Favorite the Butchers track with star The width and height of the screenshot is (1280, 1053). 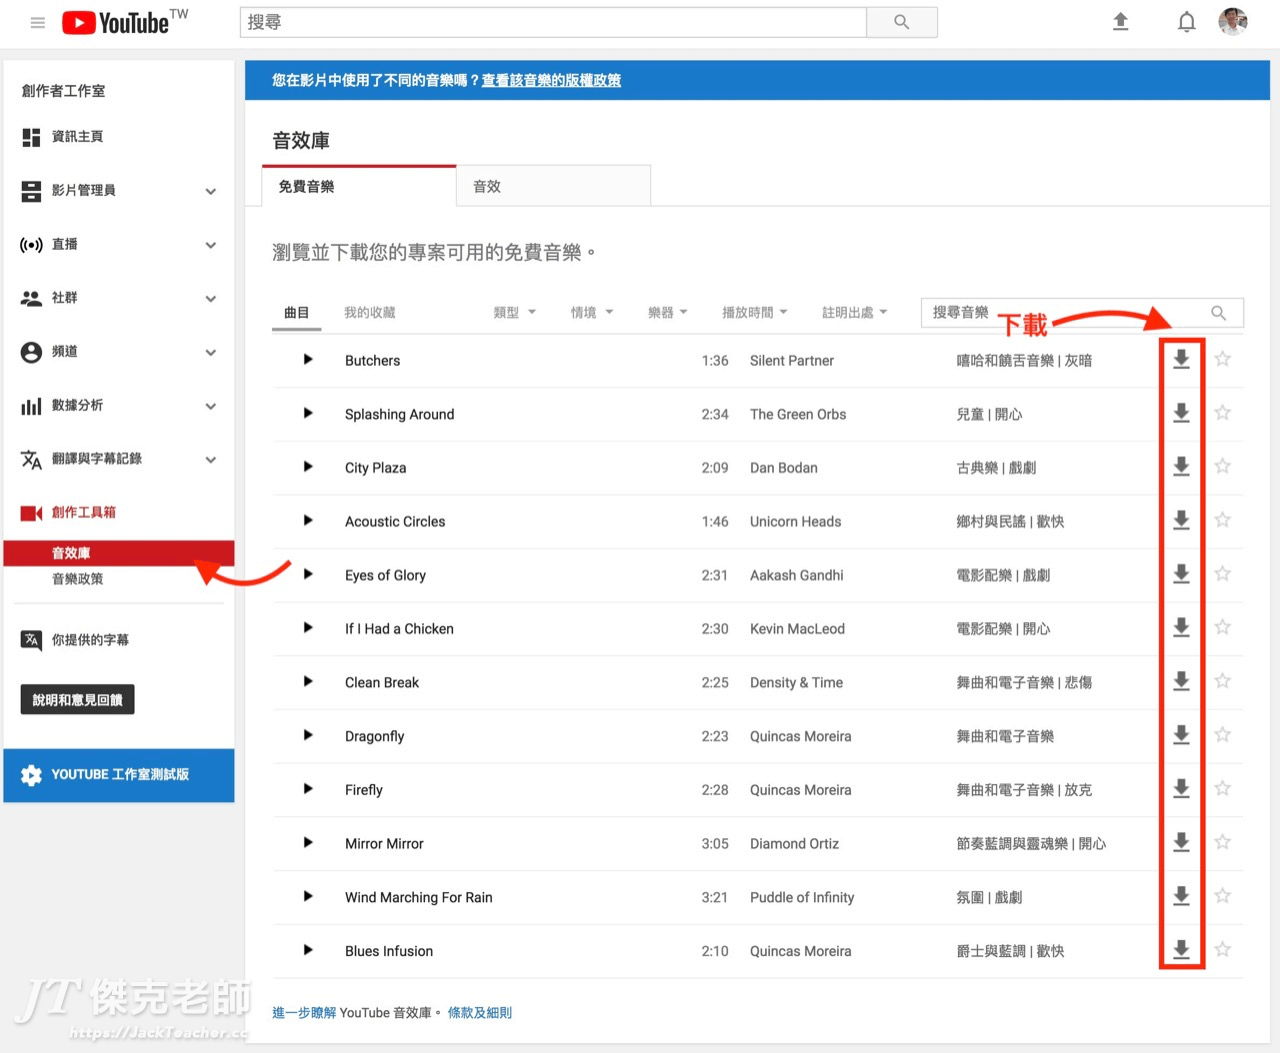1222,359
